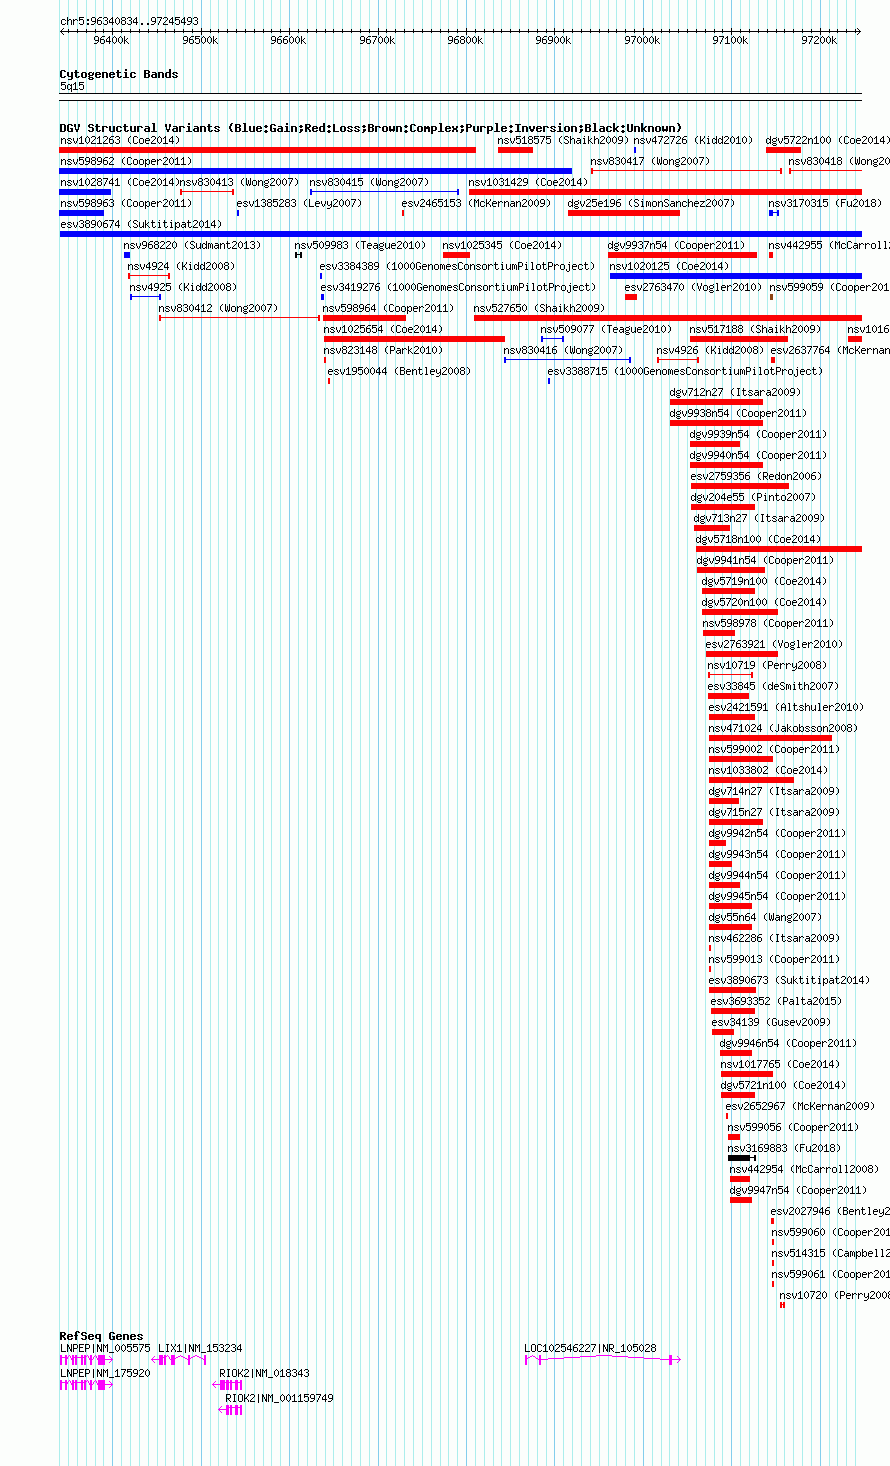Open the esv3384389 1000Genomes pilot variant
The height and width of the screenshot is (1466, 890).
pos(322,276)
